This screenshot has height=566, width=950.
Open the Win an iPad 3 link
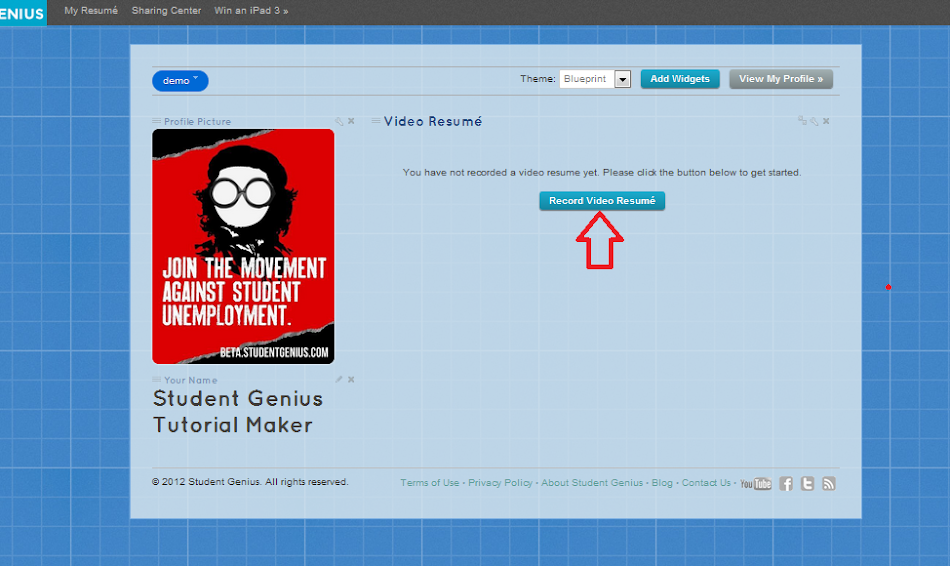(251, 10)
